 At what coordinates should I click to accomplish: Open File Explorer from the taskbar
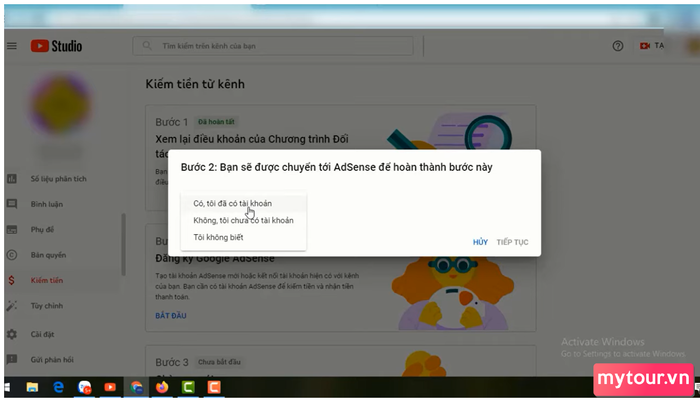(x=32, y=387)
